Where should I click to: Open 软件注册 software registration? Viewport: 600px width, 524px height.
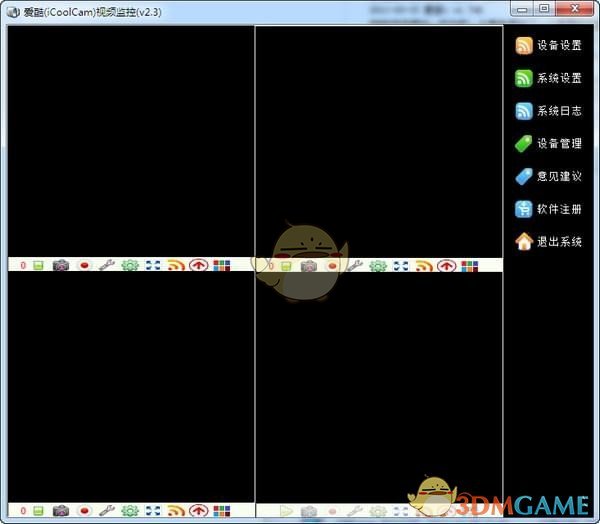click(x=548, y=209)
